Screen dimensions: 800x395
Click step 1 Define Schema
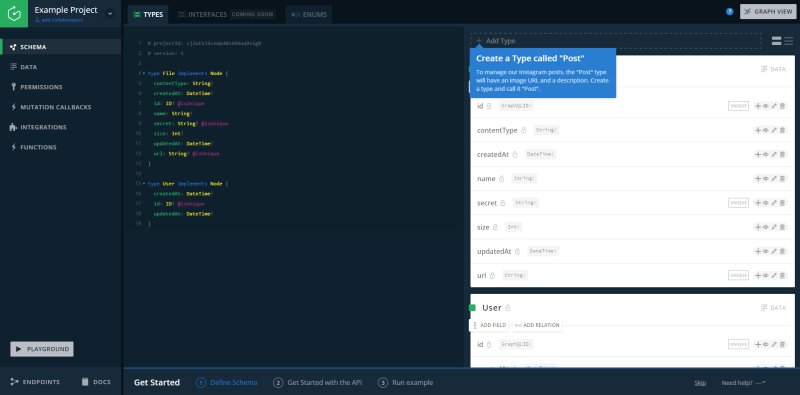point(227,382)
